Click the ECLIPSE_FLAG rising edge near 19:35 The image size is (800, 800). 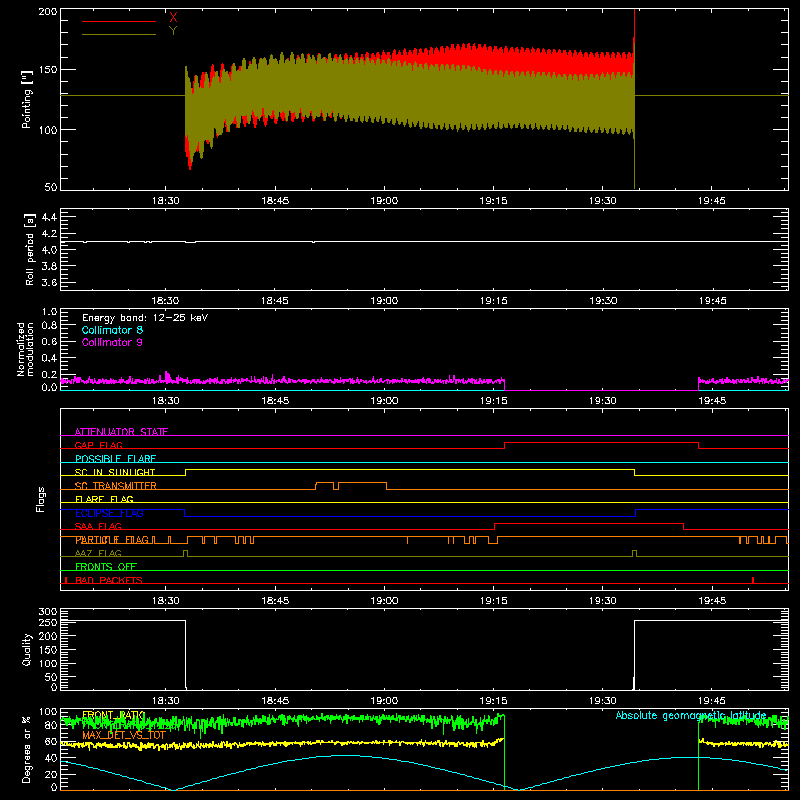point(636,513)
